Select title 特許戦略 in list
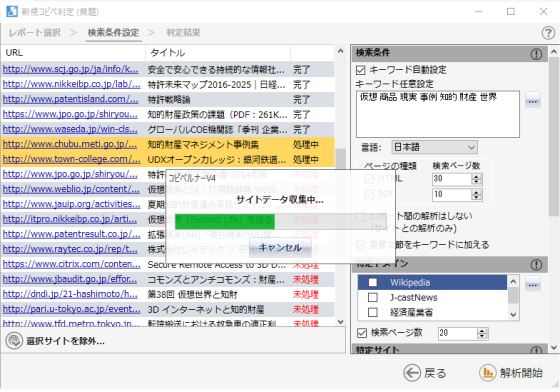The image size is (560, 392). [169, 100]
